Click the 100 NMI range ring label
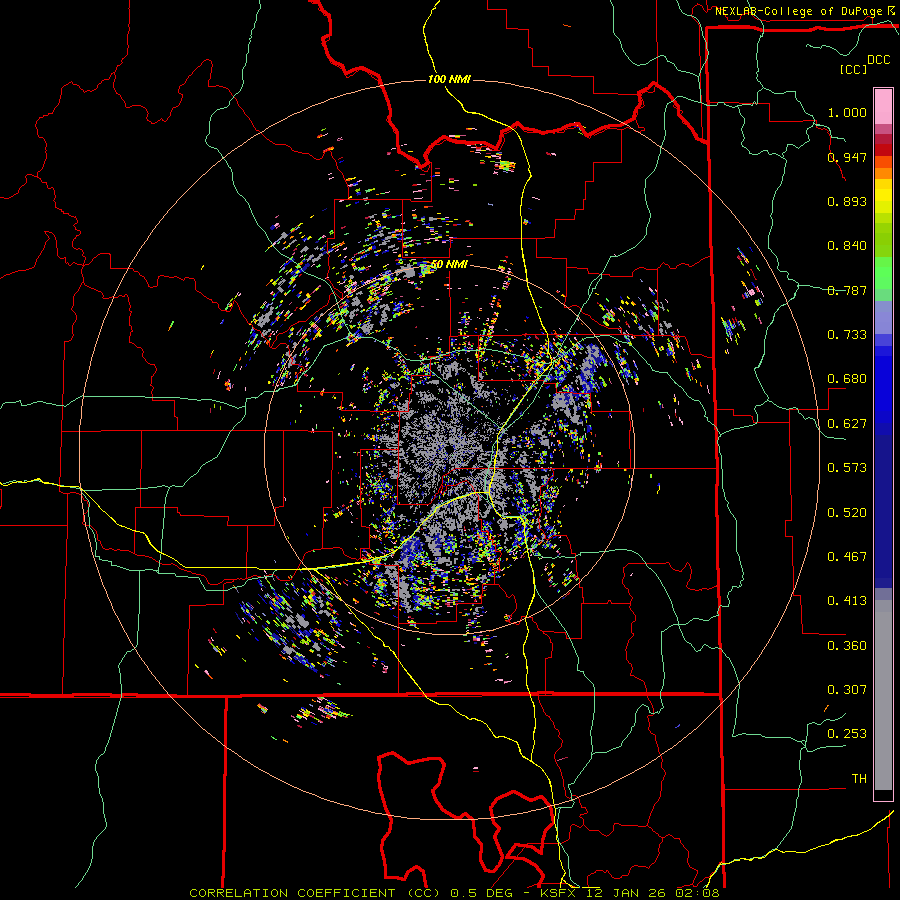 pyautogui.click(x=449, y=79)
